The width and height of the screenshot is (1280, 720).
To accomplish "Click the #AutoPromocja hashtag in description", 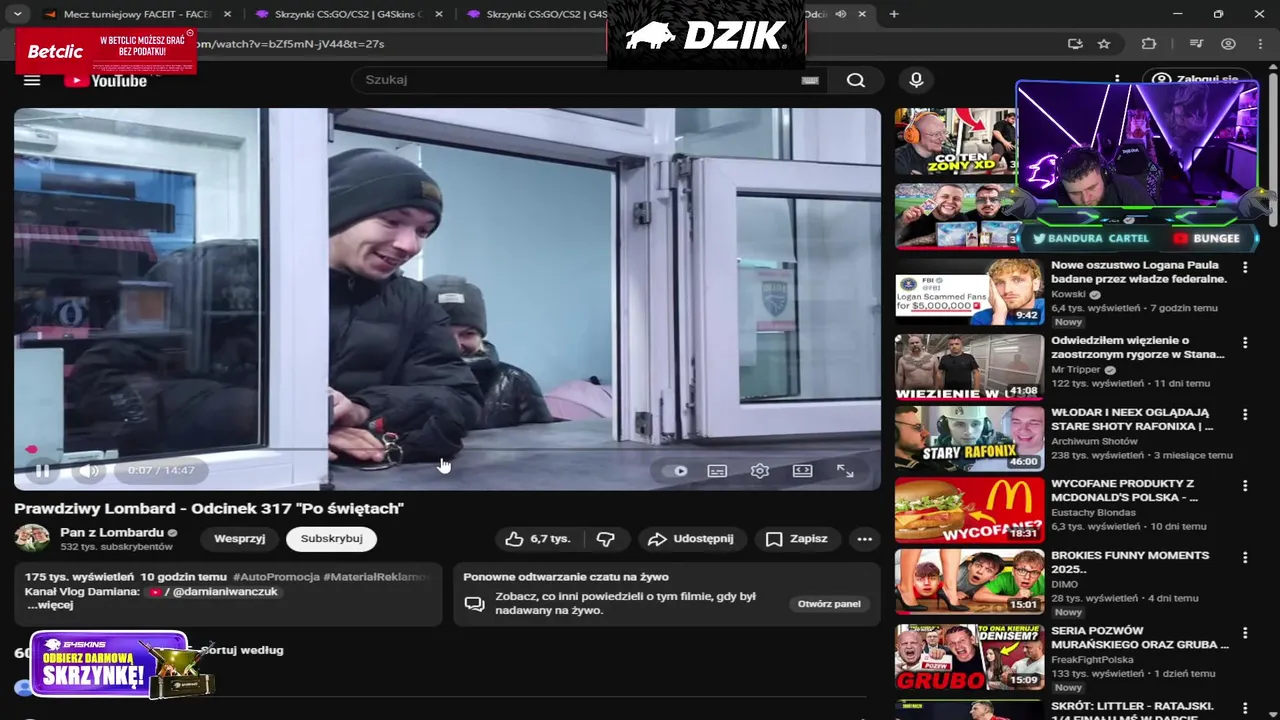I will coord(277,577).
